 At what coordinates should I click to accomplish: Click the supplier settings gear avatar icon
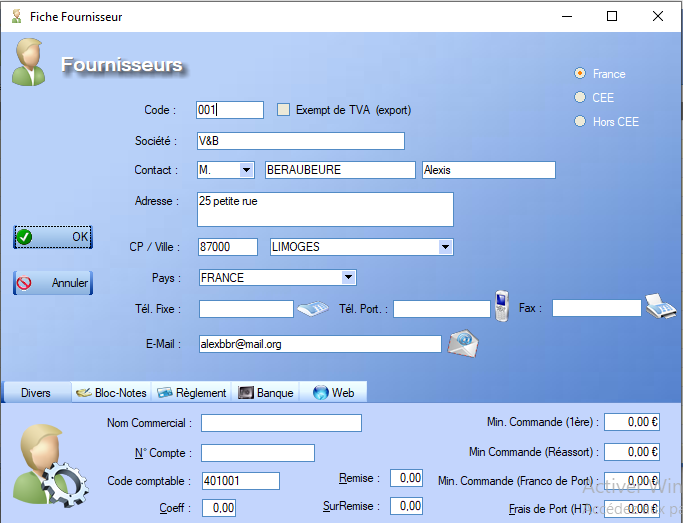[47, 464]
